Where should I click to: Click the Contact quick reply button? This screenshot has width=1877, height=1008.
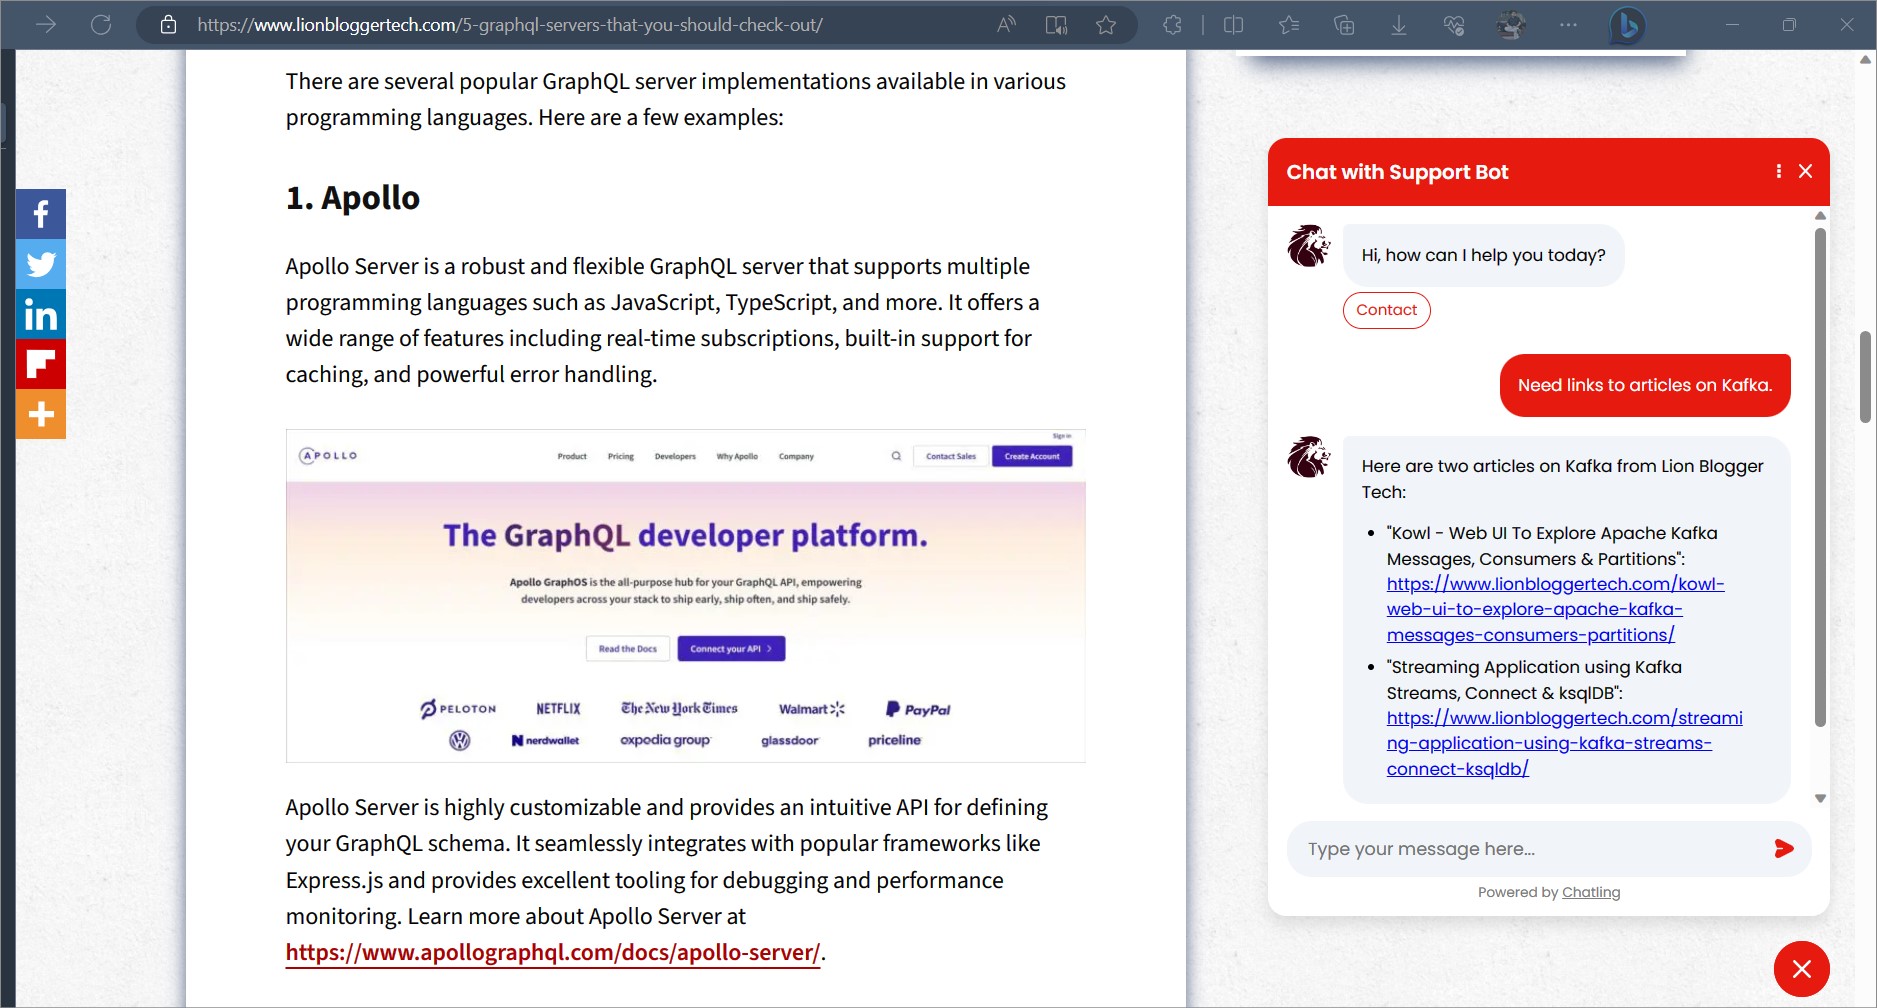pyautogui.click(x=1386, y=310)
